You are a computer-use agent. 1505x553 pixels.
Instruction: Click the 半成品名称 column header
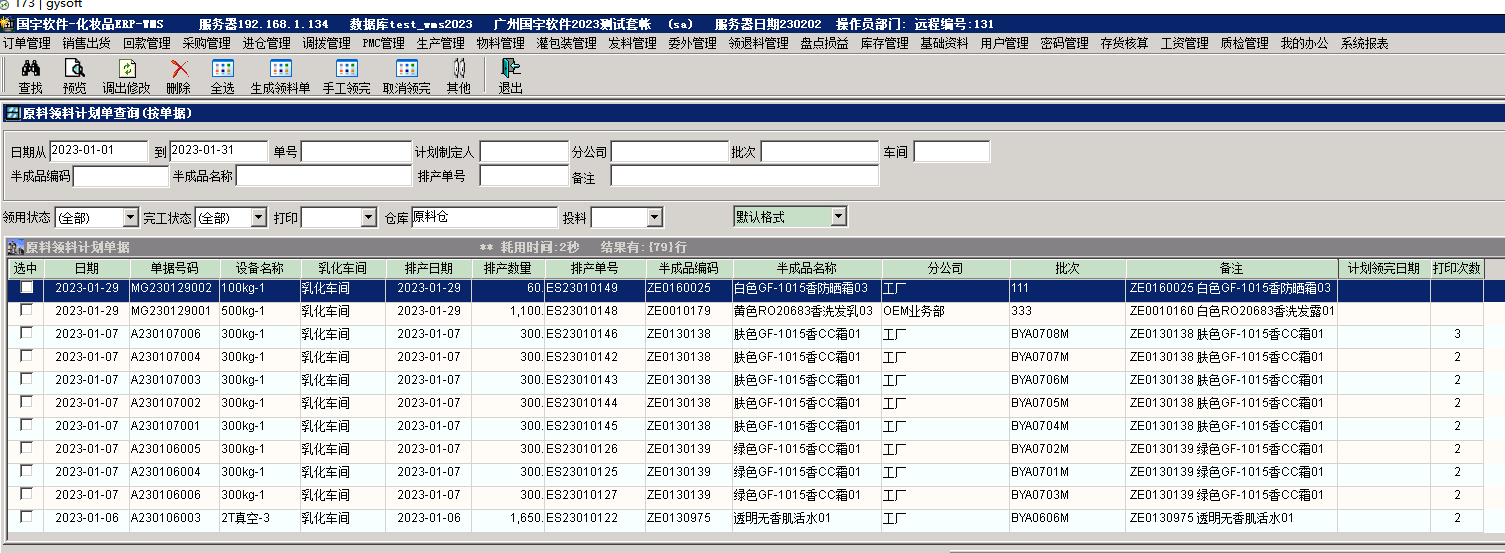806,269
